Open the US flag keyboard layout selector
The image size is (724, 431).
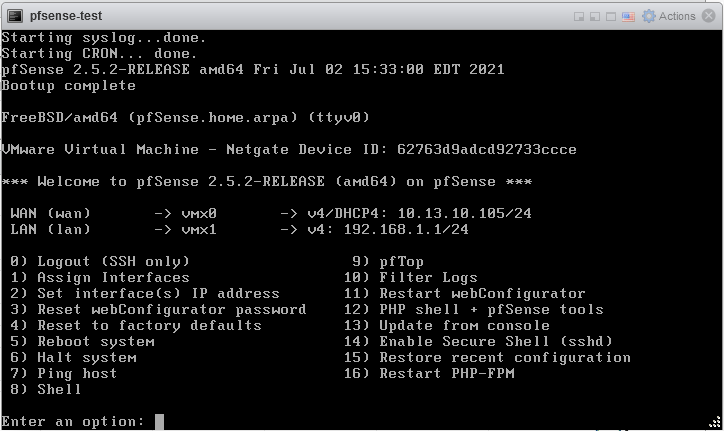pos(628,17)
